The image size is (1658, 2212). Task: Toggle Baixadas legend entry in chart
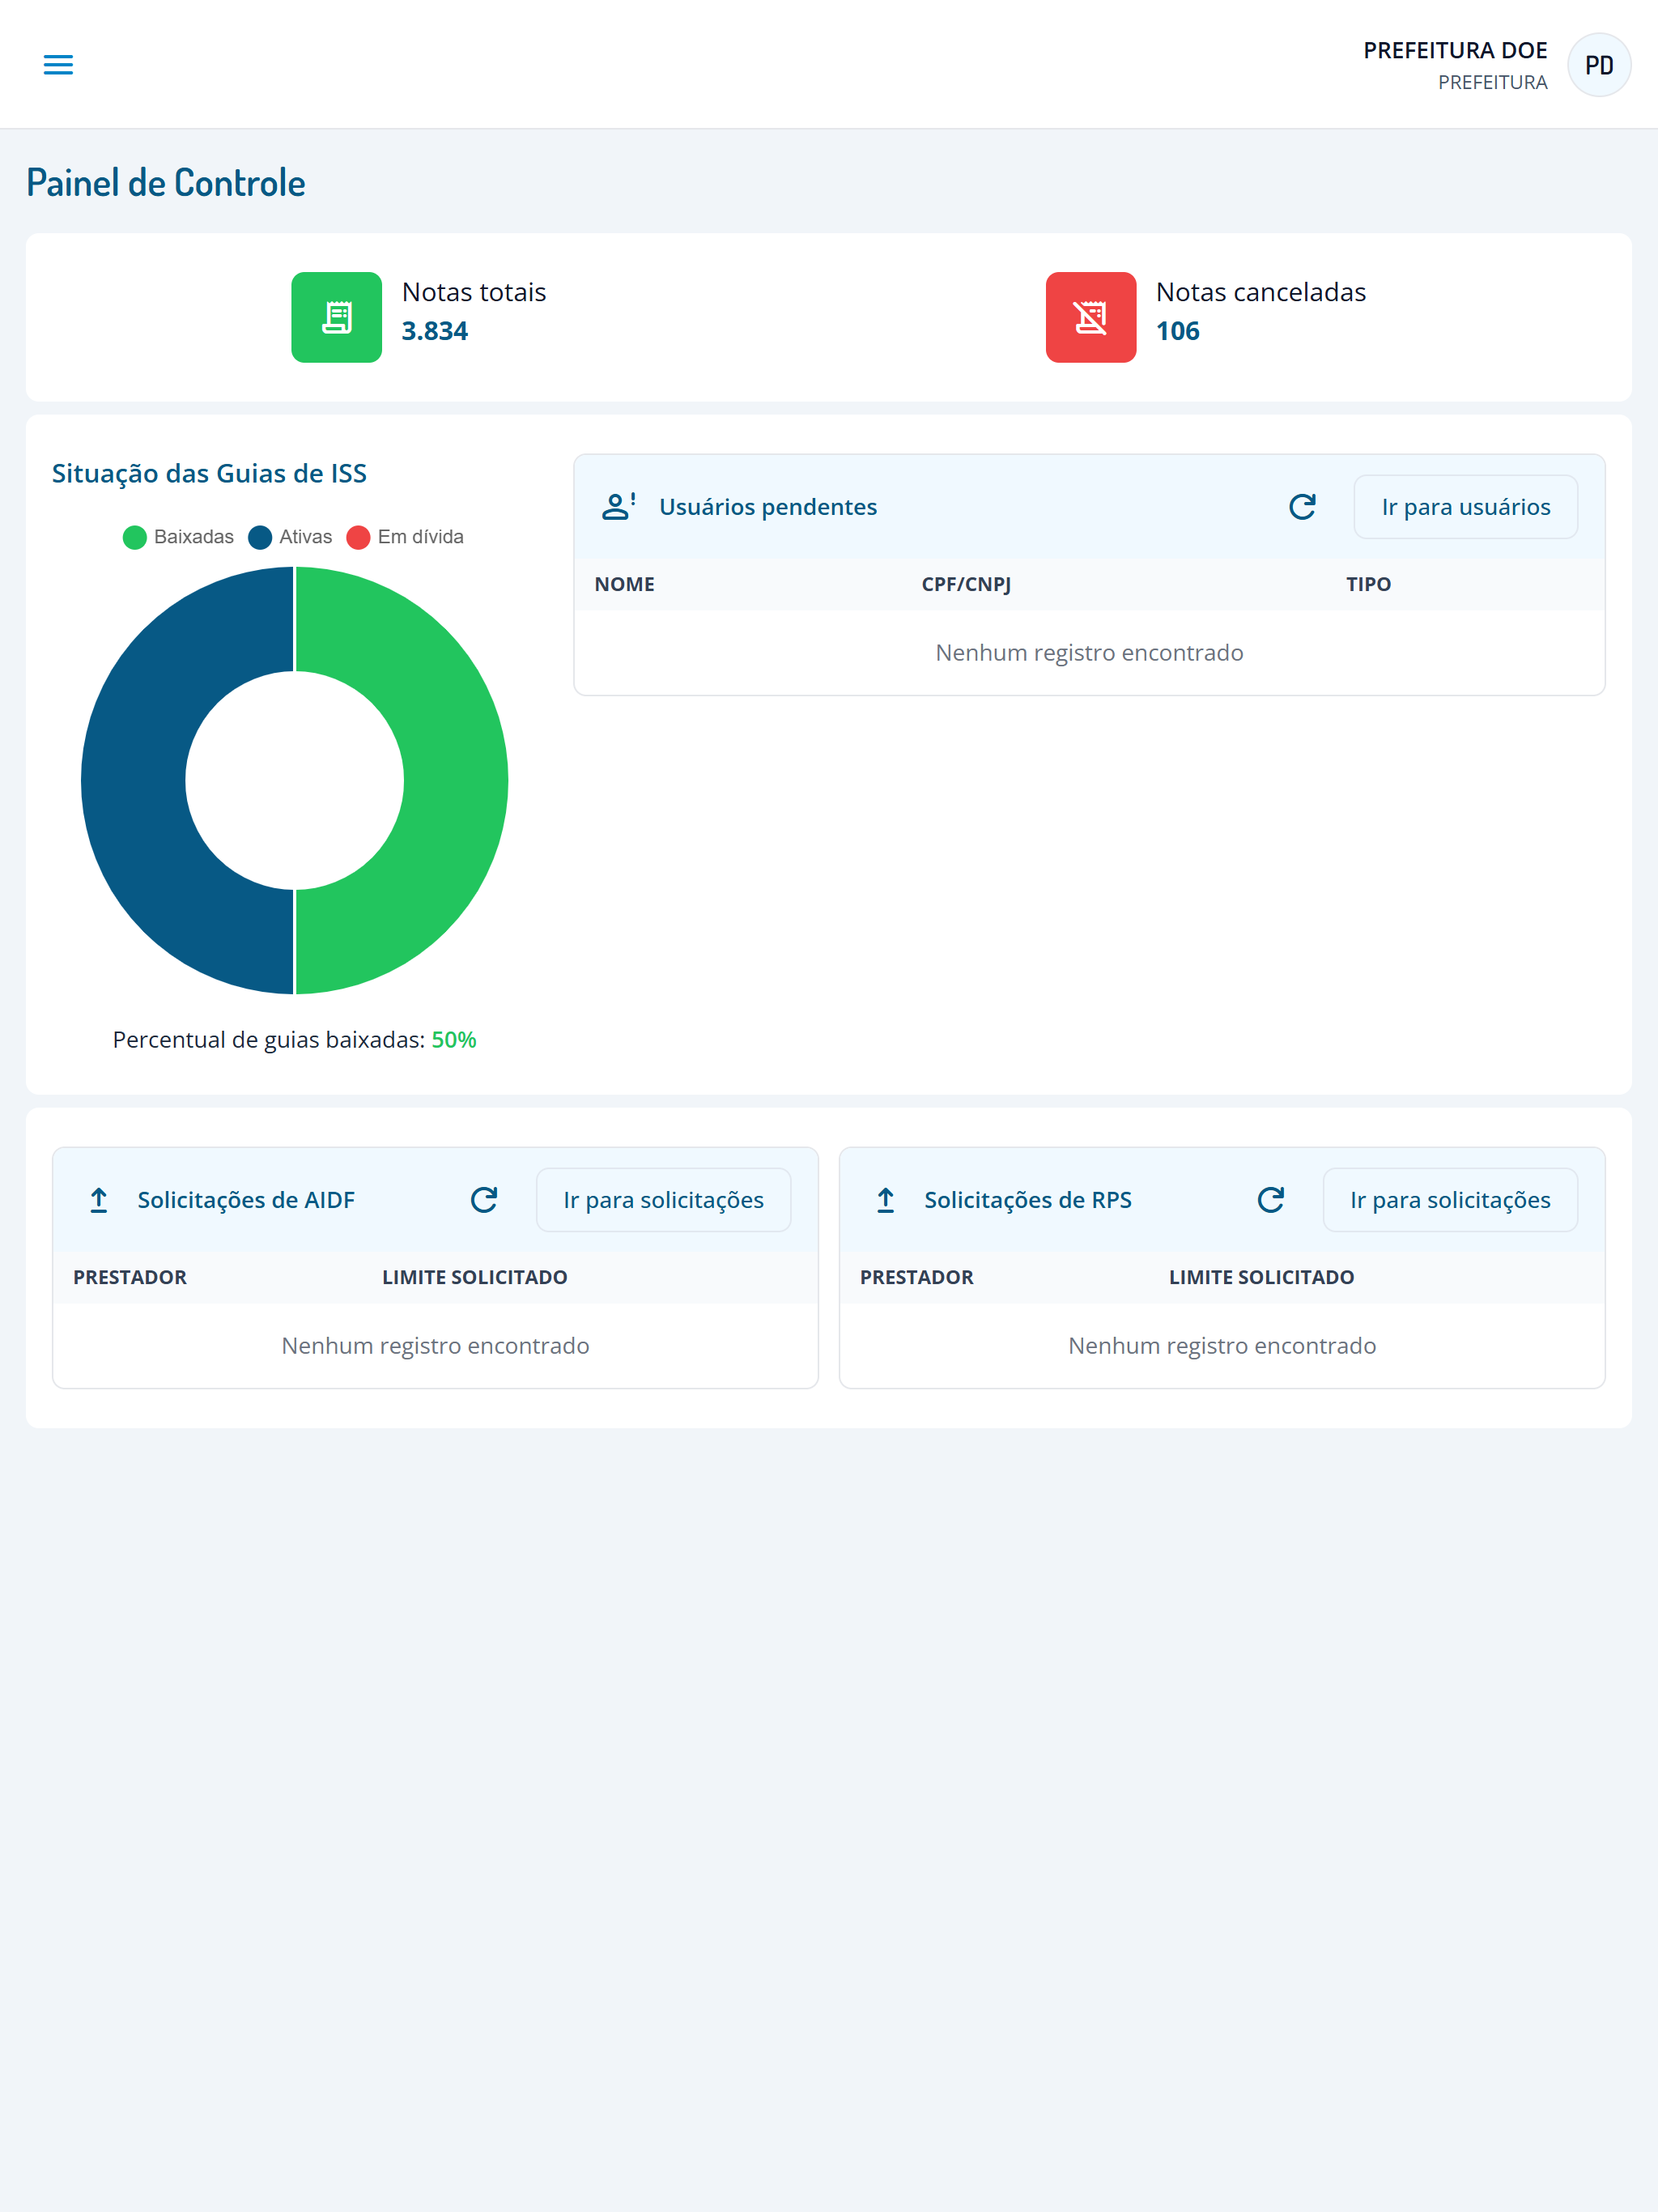[178, 537]
